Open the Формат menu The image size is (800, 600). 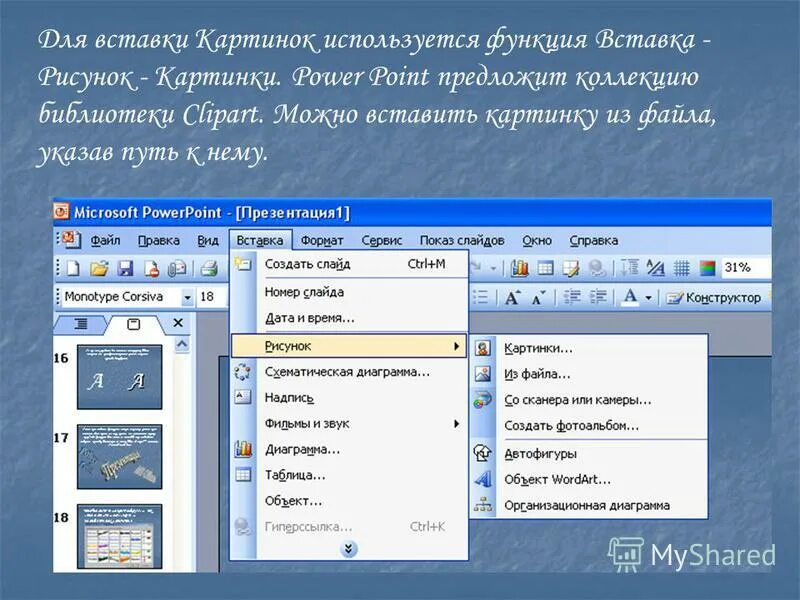pyautogui.click(x=321, y=240)
